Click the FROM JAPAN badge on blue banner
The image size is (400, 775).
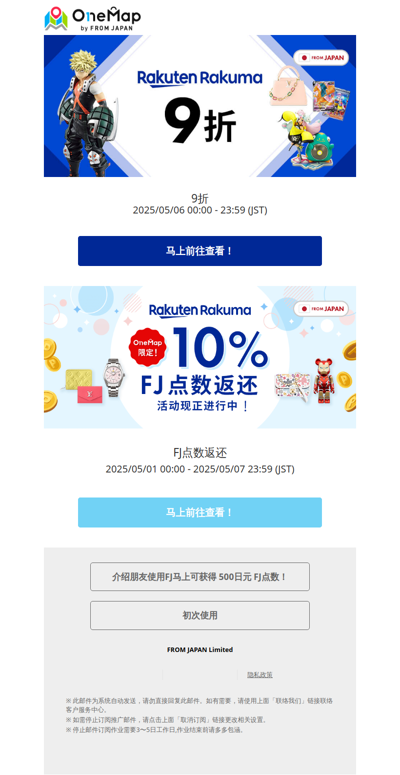click(322, 58)
